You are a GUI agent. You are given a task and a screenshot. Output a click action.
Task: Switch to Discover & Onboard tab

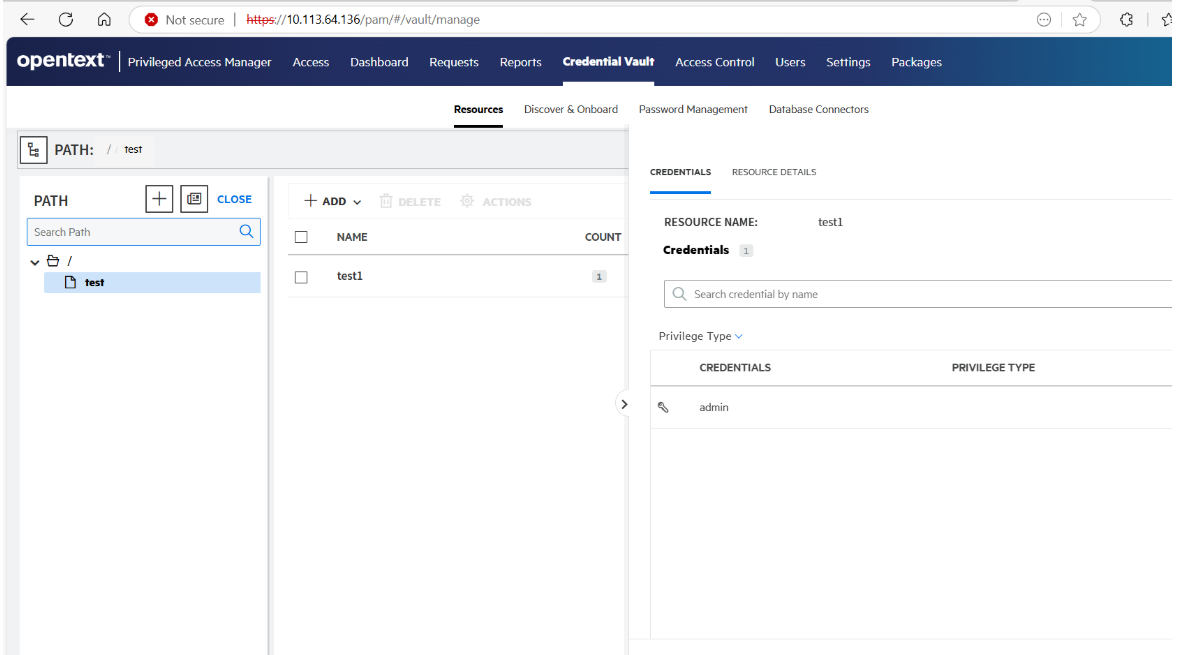tap(571, 110)
